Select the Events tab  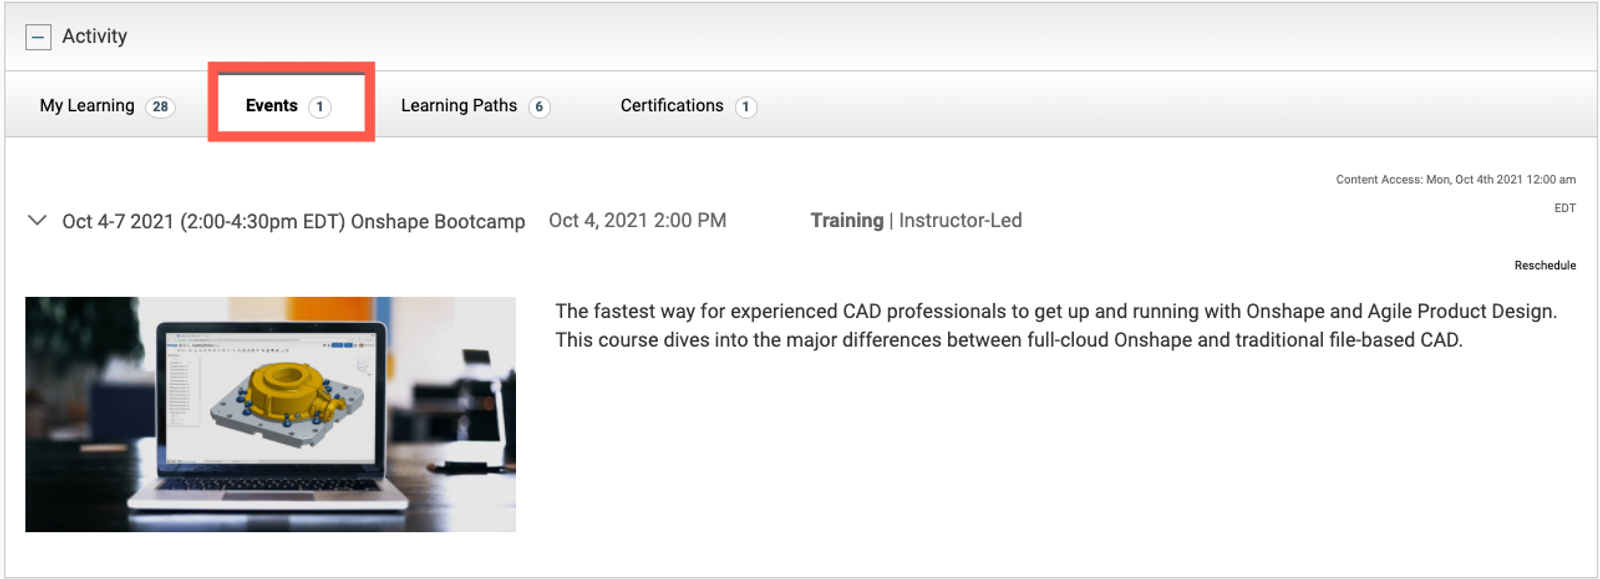coord(271,106)
